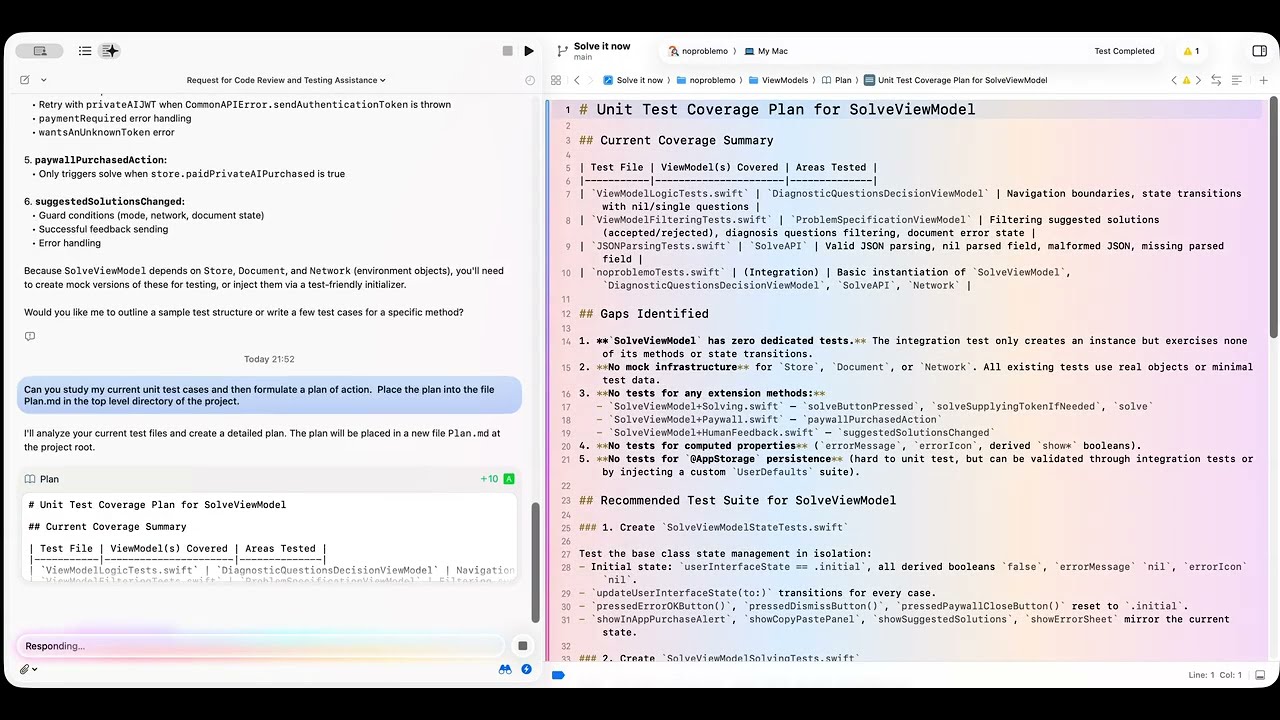Open the paperclip attachment menu
1280x720 pixels.
[27, 670]
